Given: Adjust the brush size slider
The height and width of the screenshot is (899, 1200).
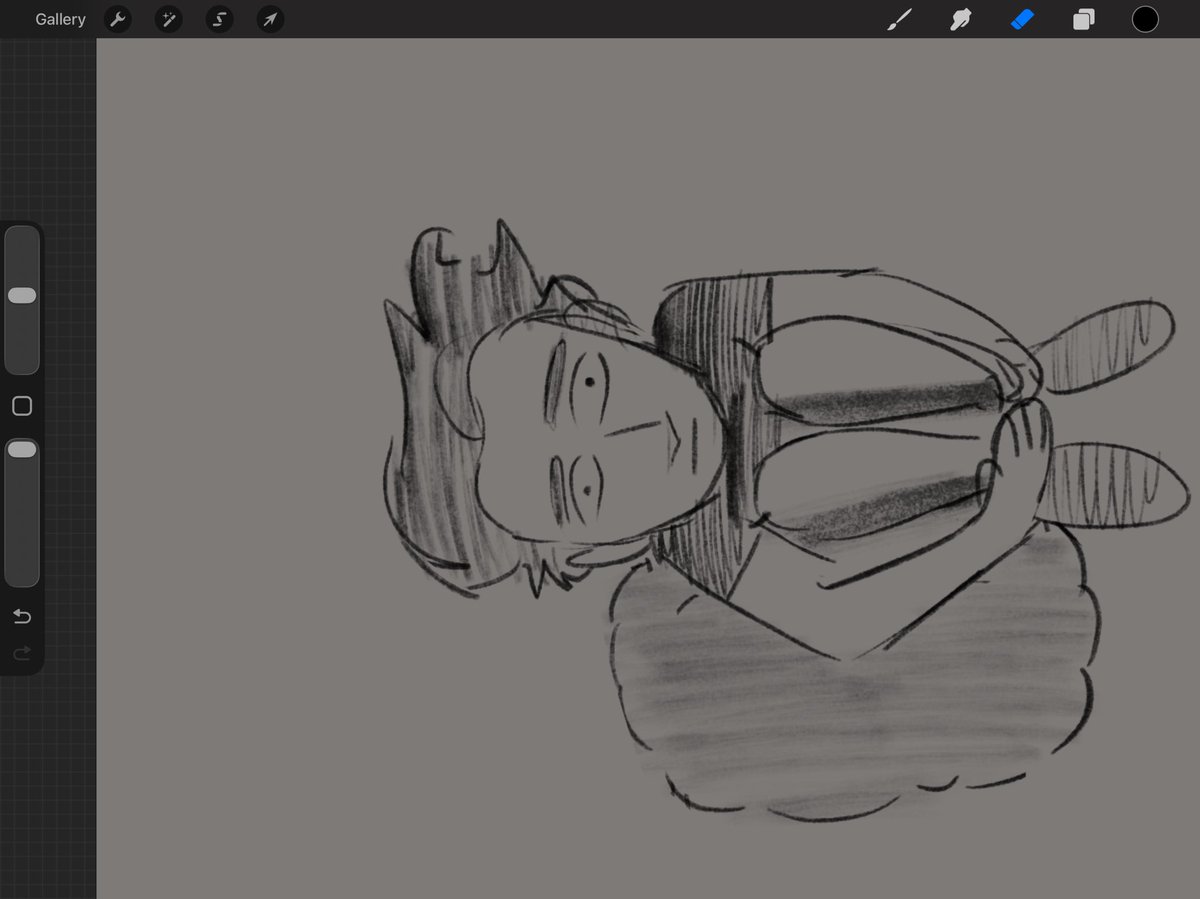Looking at the screenshot, I should (x=22, y=300).
